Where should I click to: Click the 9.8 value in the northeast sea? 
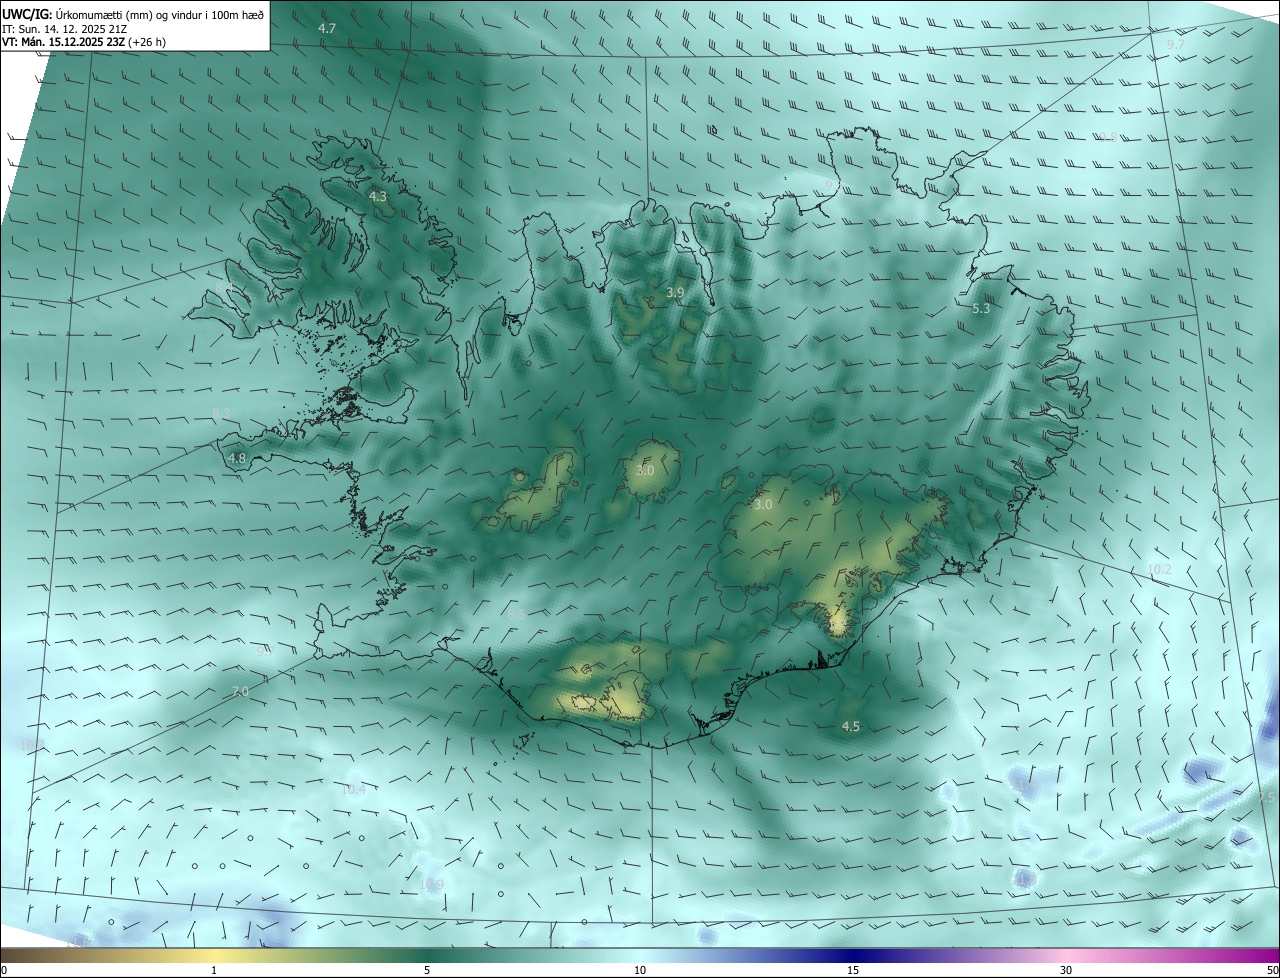tap(1108, 137)
